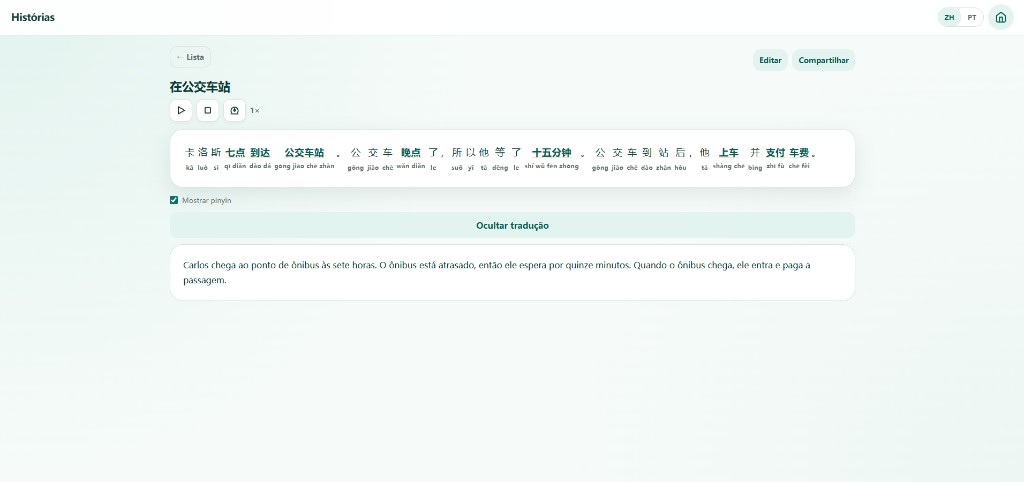This screenshot has width=1024, height=482.
Task: Click the 1× playback speed label
Action: point(255,111)
